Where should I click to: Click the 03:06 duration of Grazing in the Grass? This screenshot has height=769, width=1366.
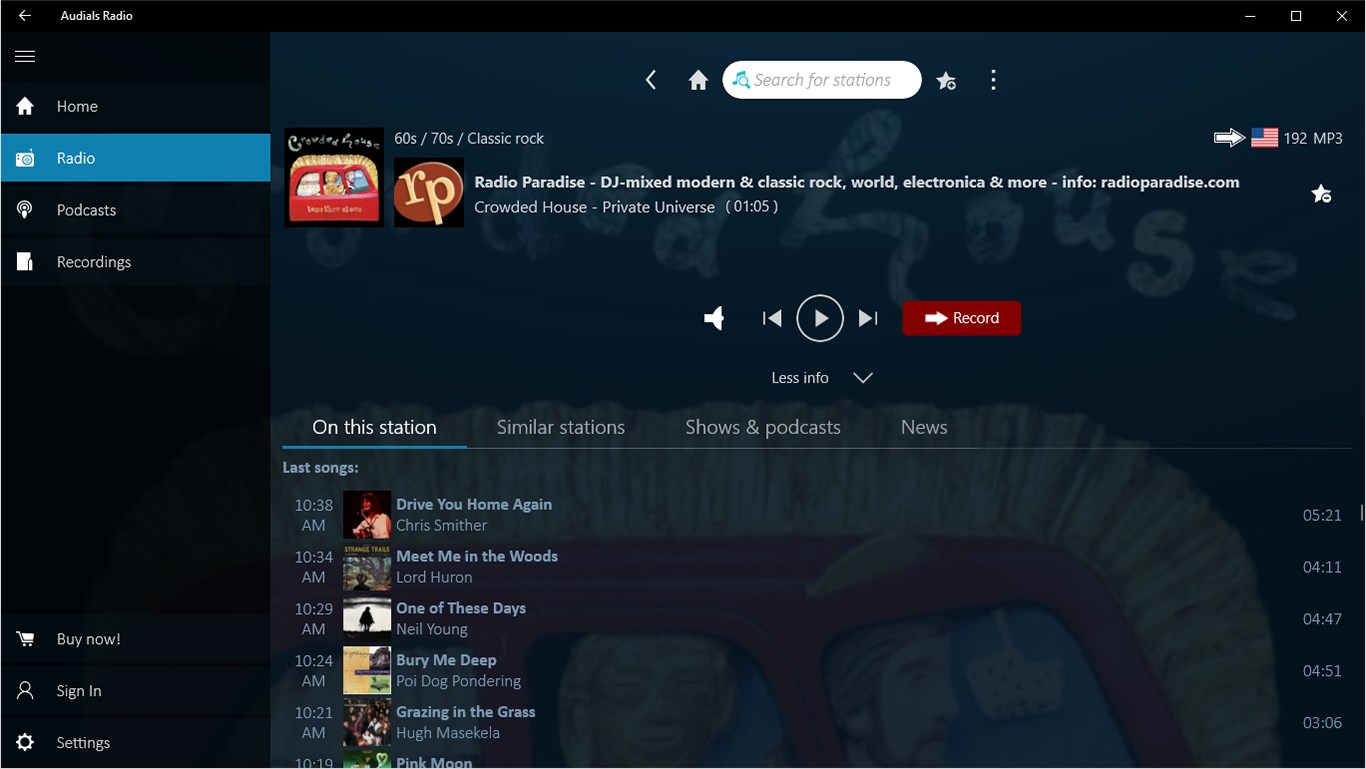pos(1322,723)
